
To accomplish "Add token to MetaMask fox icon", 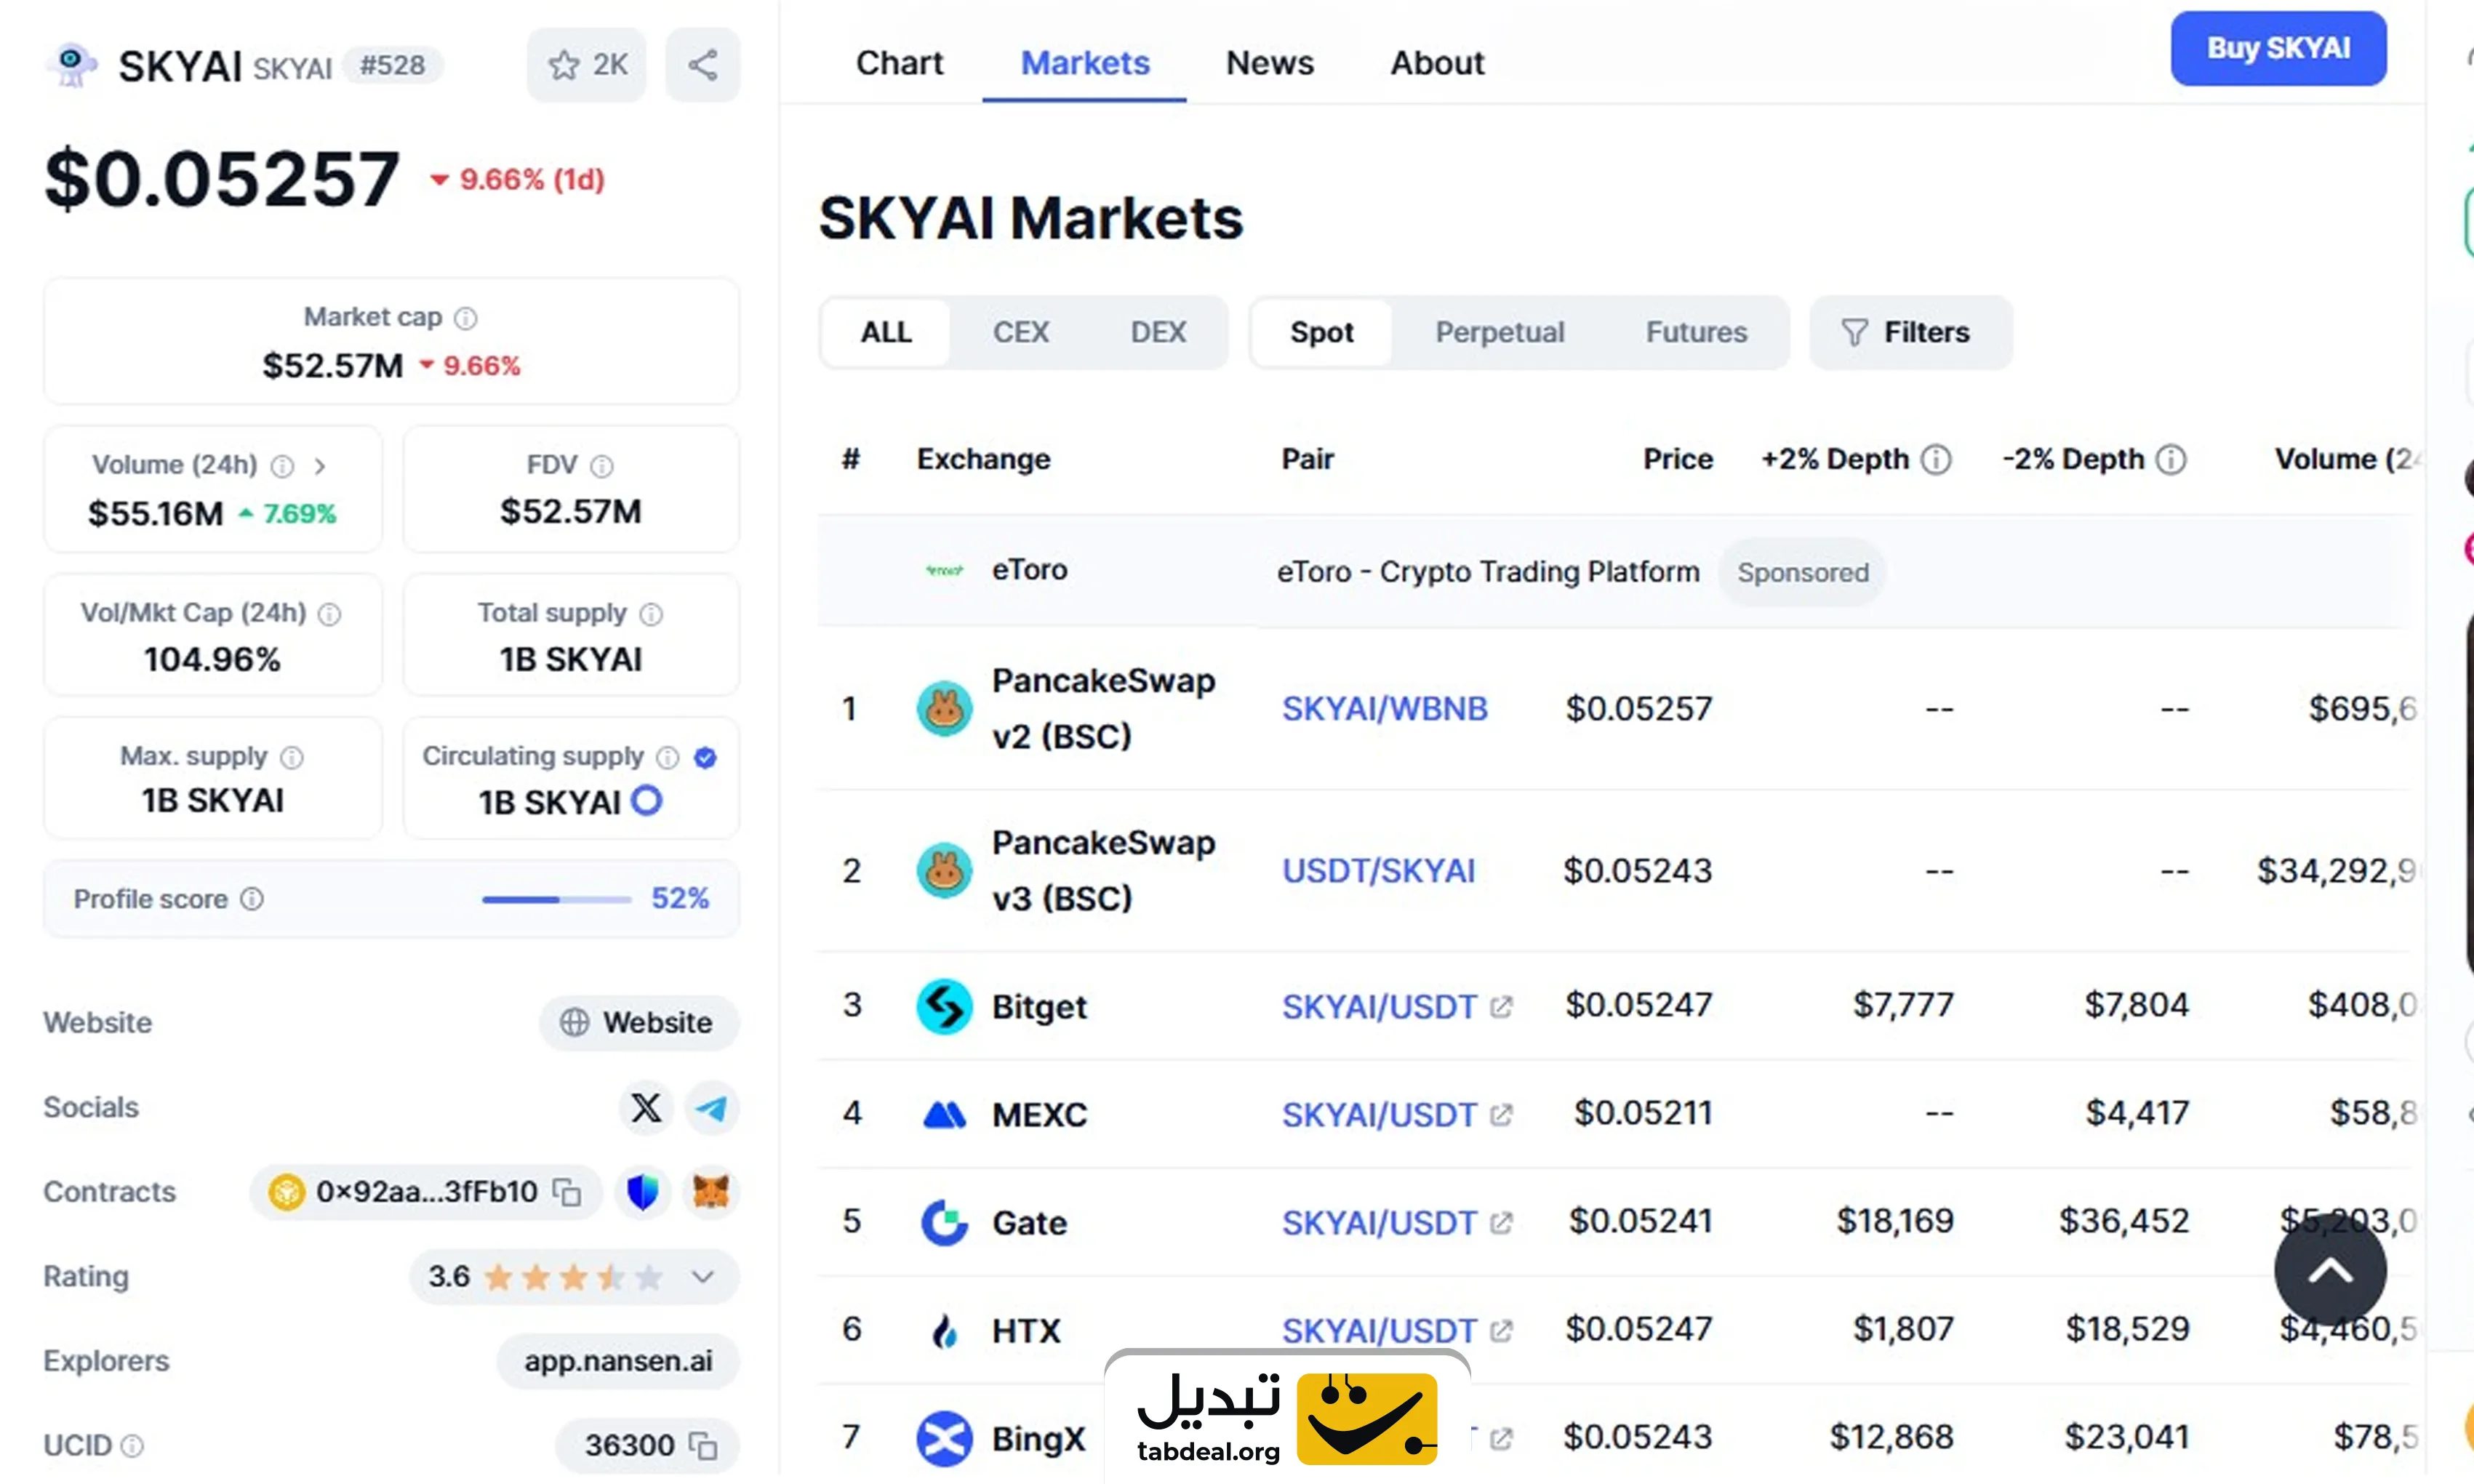I will [711, 1192].
